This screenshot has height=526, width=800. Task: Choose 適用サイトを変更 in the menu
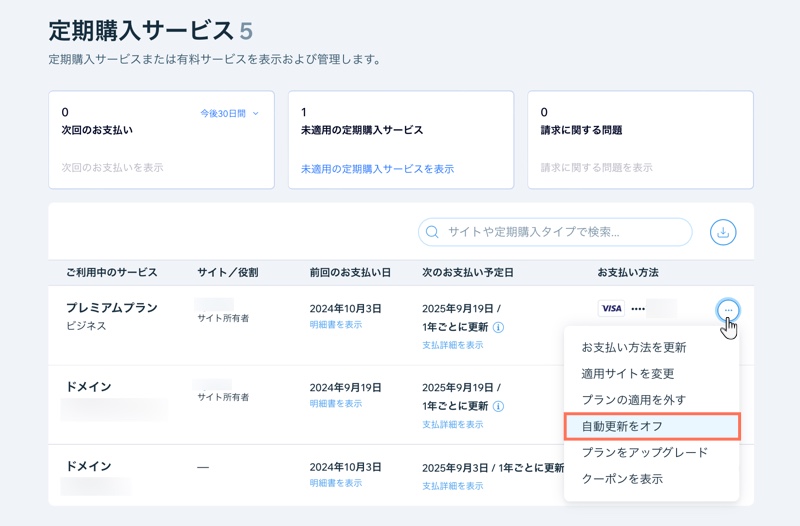[x=628, y=374]
